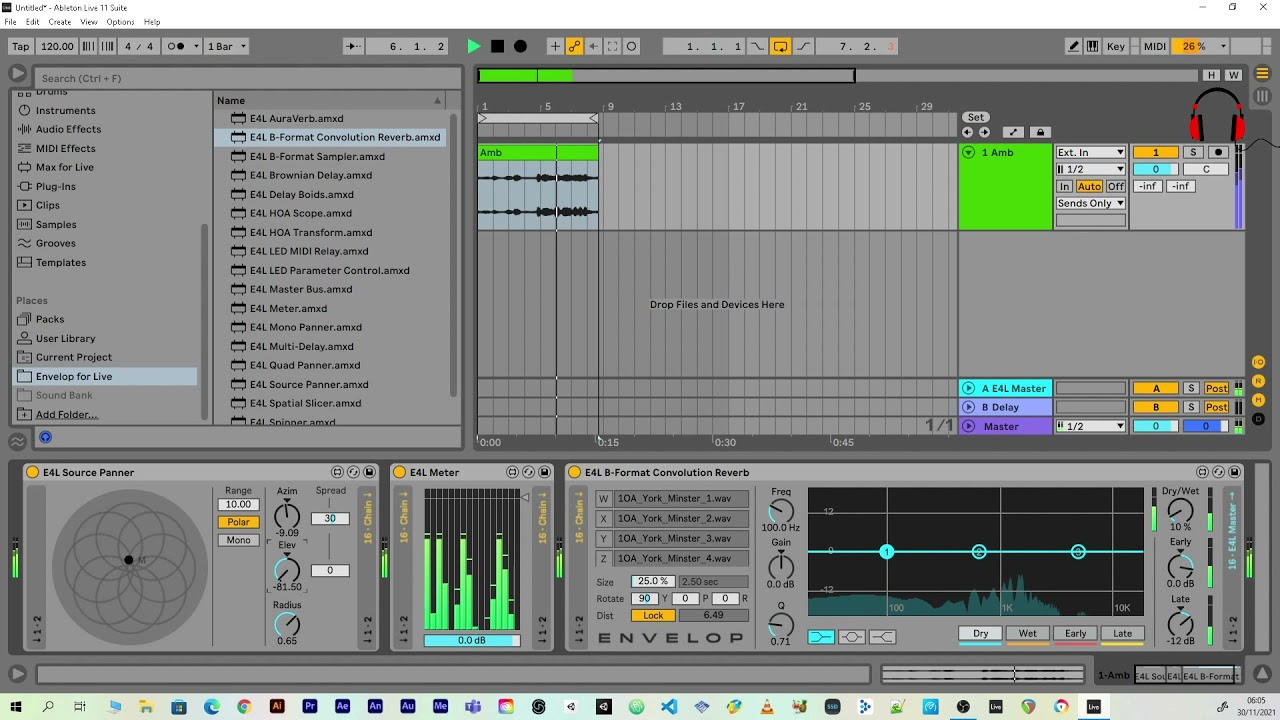Click the Re-enable Automation icon

593,46
